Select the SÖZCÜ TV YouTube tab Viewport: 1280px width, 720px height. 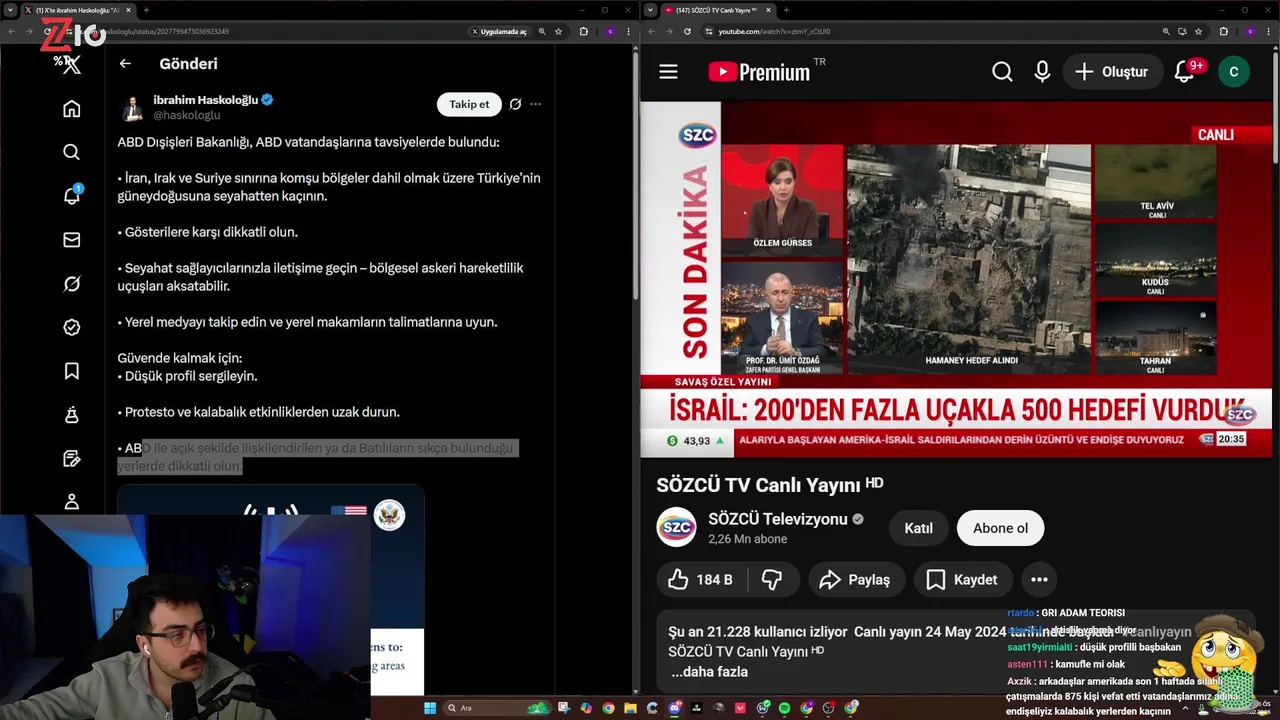(717, 10)
